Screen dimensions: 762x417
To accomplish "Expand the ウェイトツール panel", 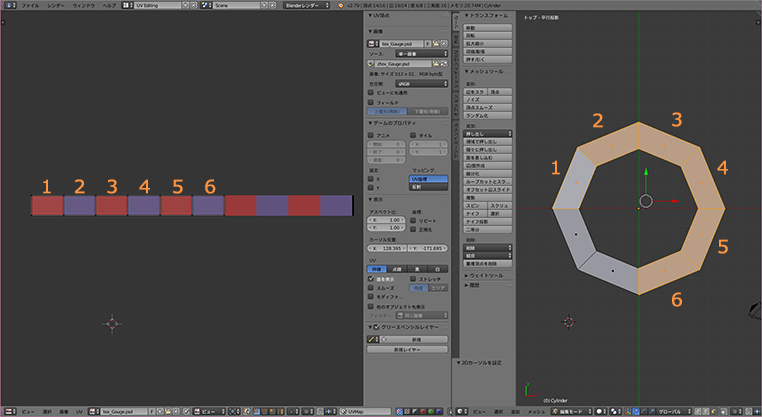I will [x=484, y=276].
